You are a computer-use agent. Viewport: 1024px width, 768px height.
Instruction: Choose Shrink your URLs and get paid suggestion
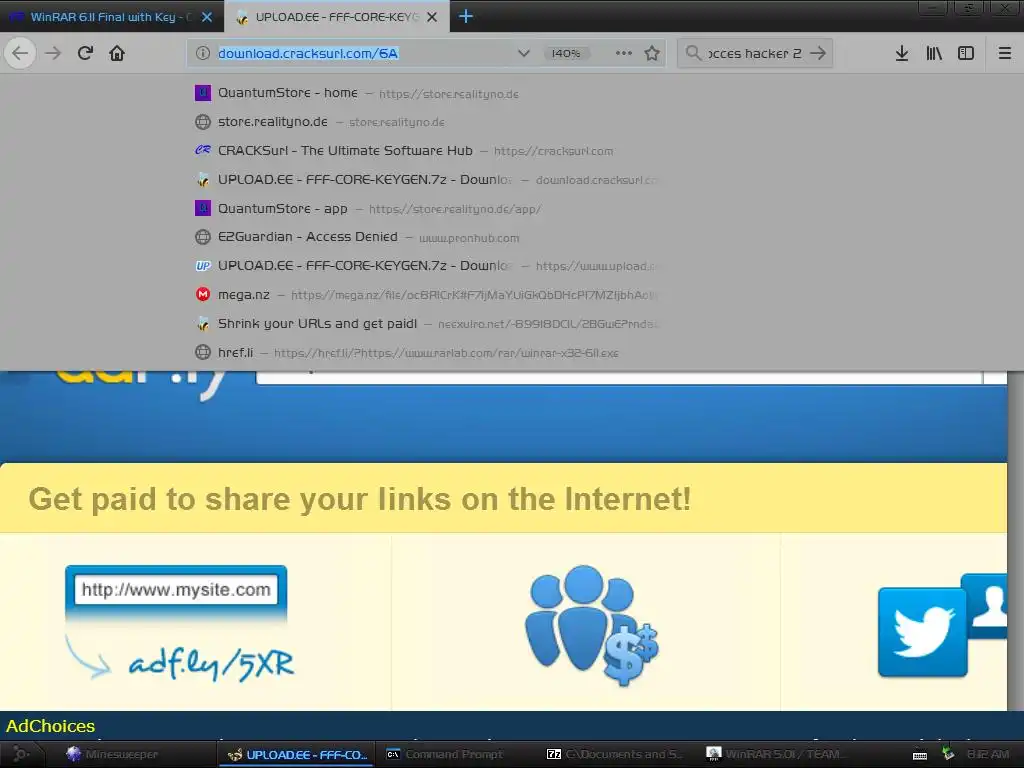point(428,323)
